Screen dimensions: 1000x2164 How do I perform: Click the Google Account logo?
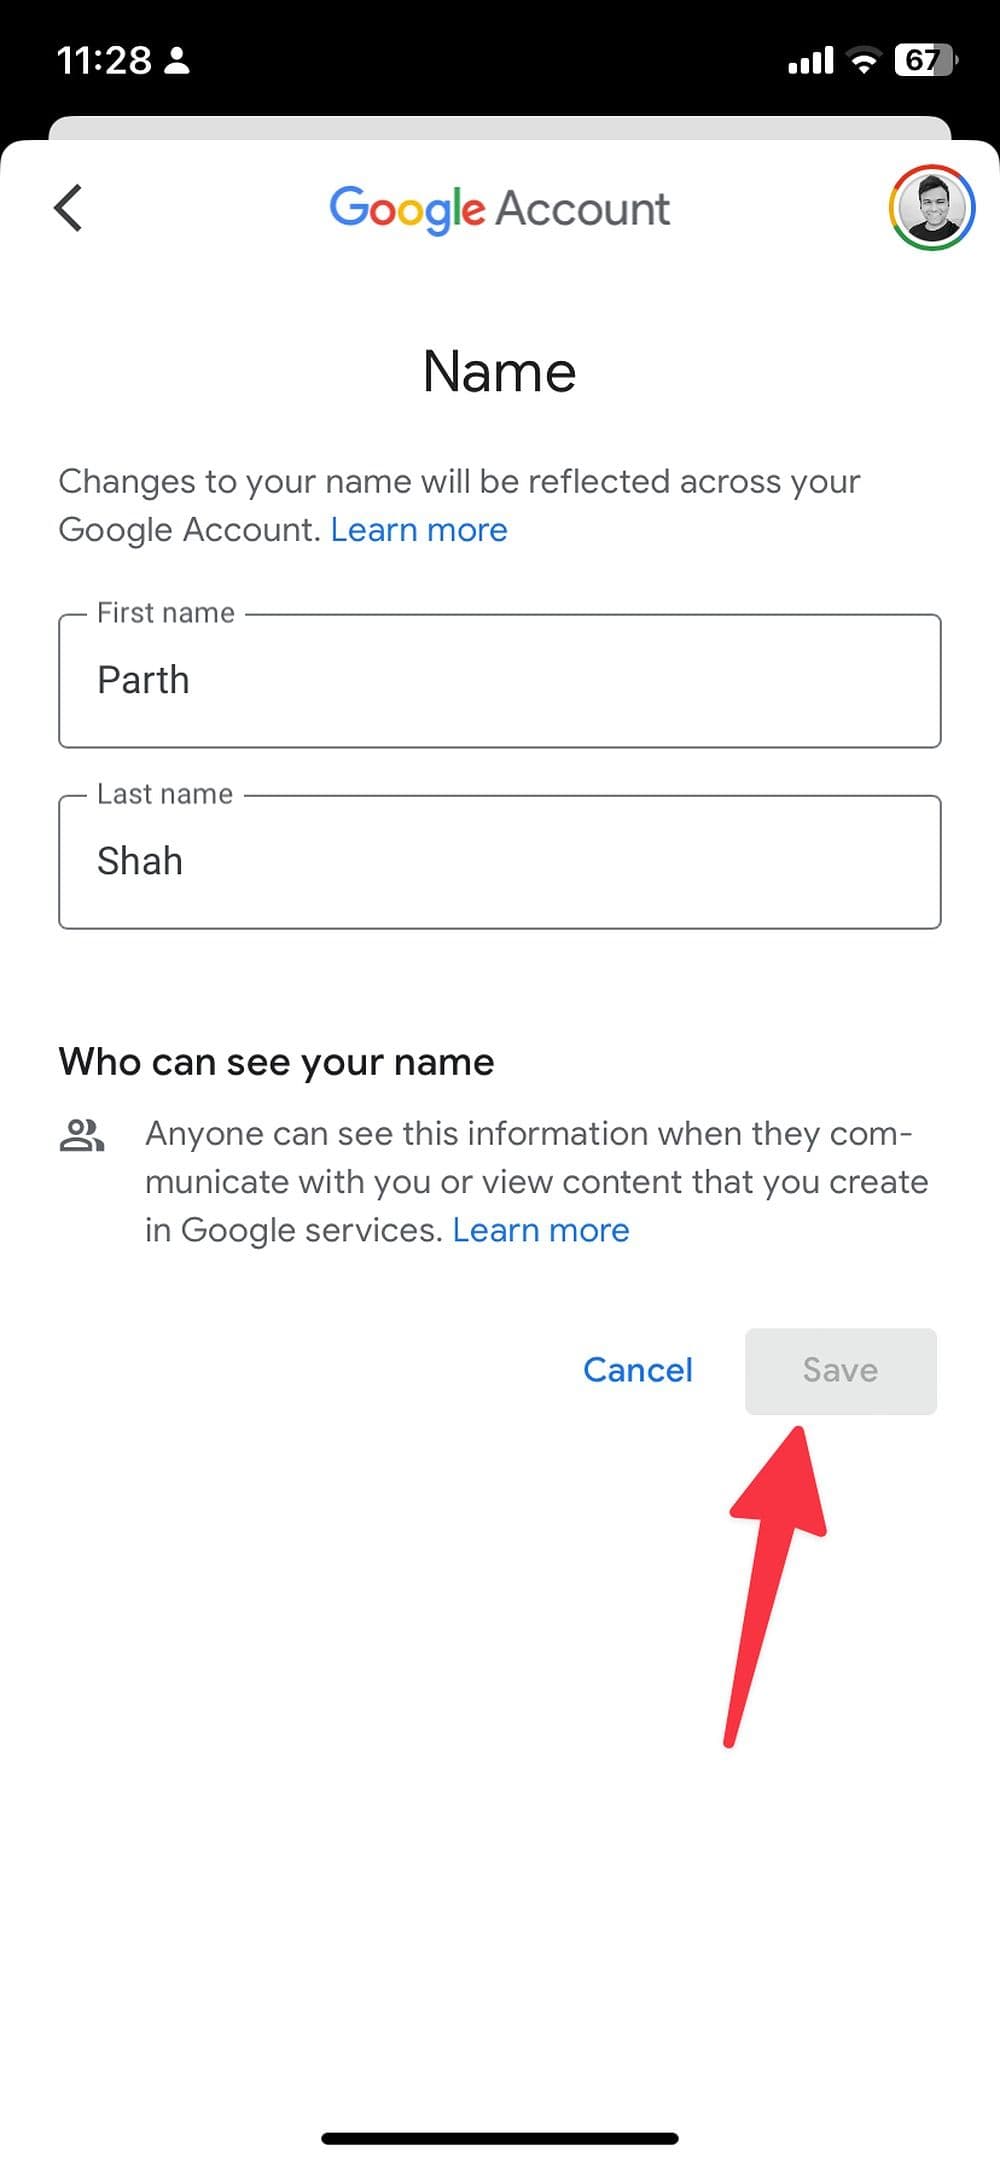(499, 209)
